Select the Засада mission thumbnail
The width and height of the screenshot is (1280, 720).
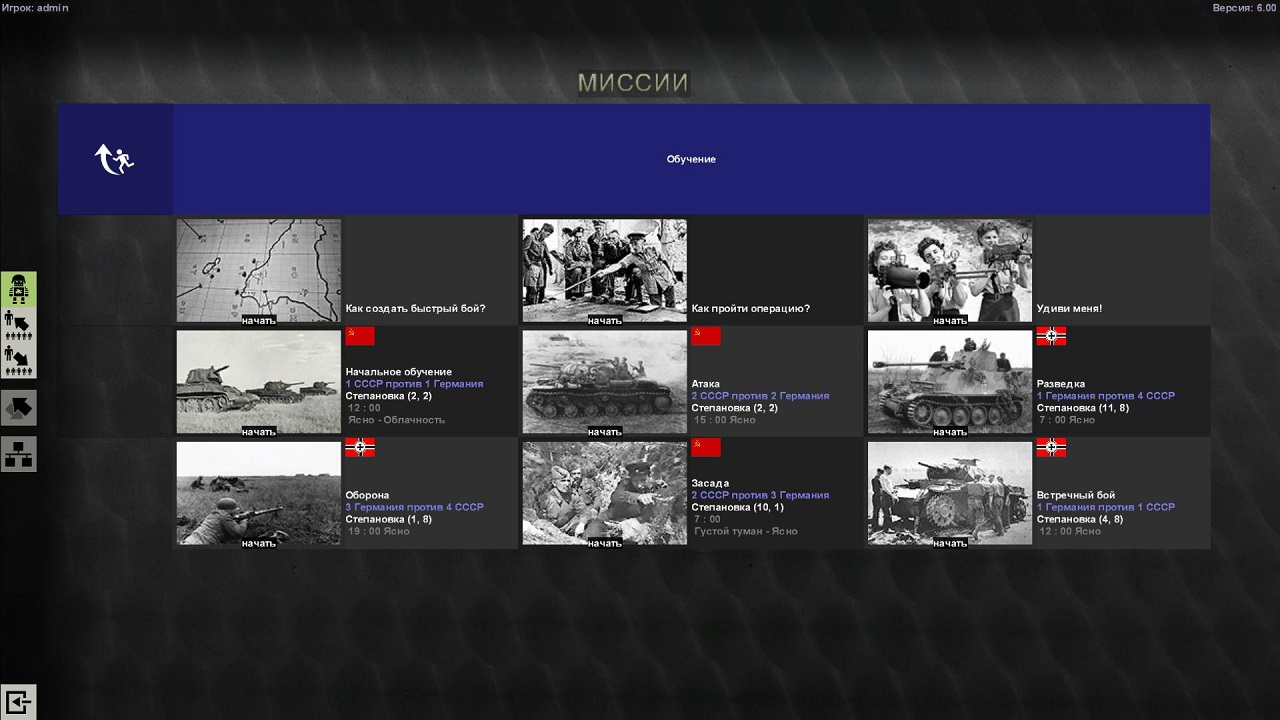tap(604, 492)
